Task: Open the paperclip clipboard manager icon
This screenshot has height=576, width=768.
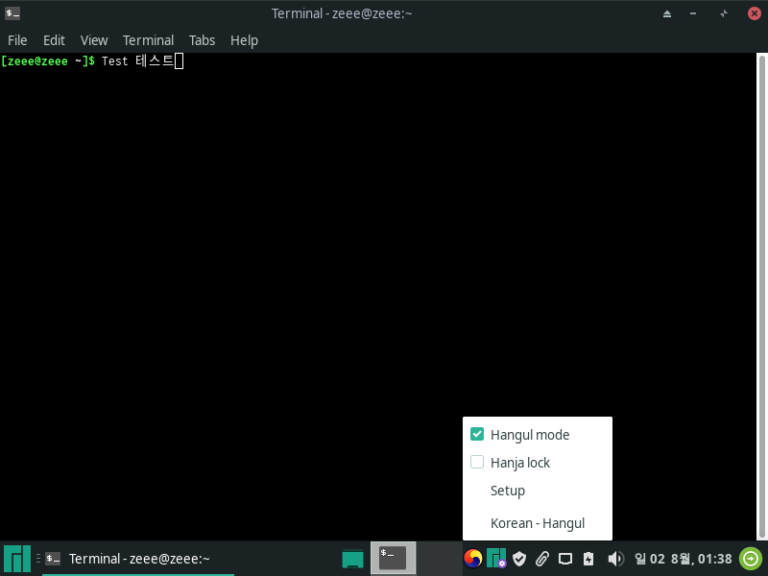Action: pos(542,558)
